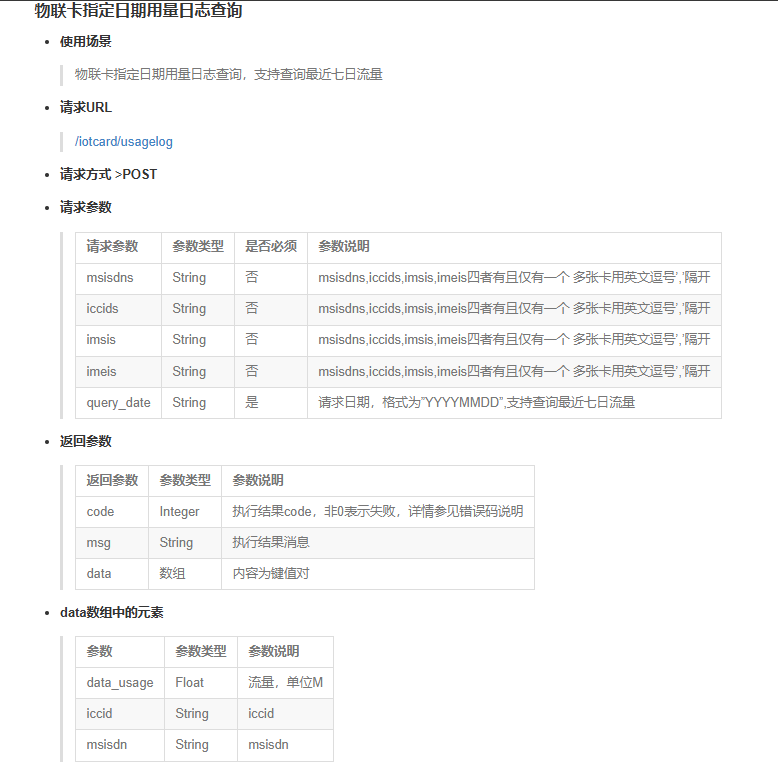Click the 是否必须 column header
Viewport: 778px width, 770px height.
click(270, 247)
